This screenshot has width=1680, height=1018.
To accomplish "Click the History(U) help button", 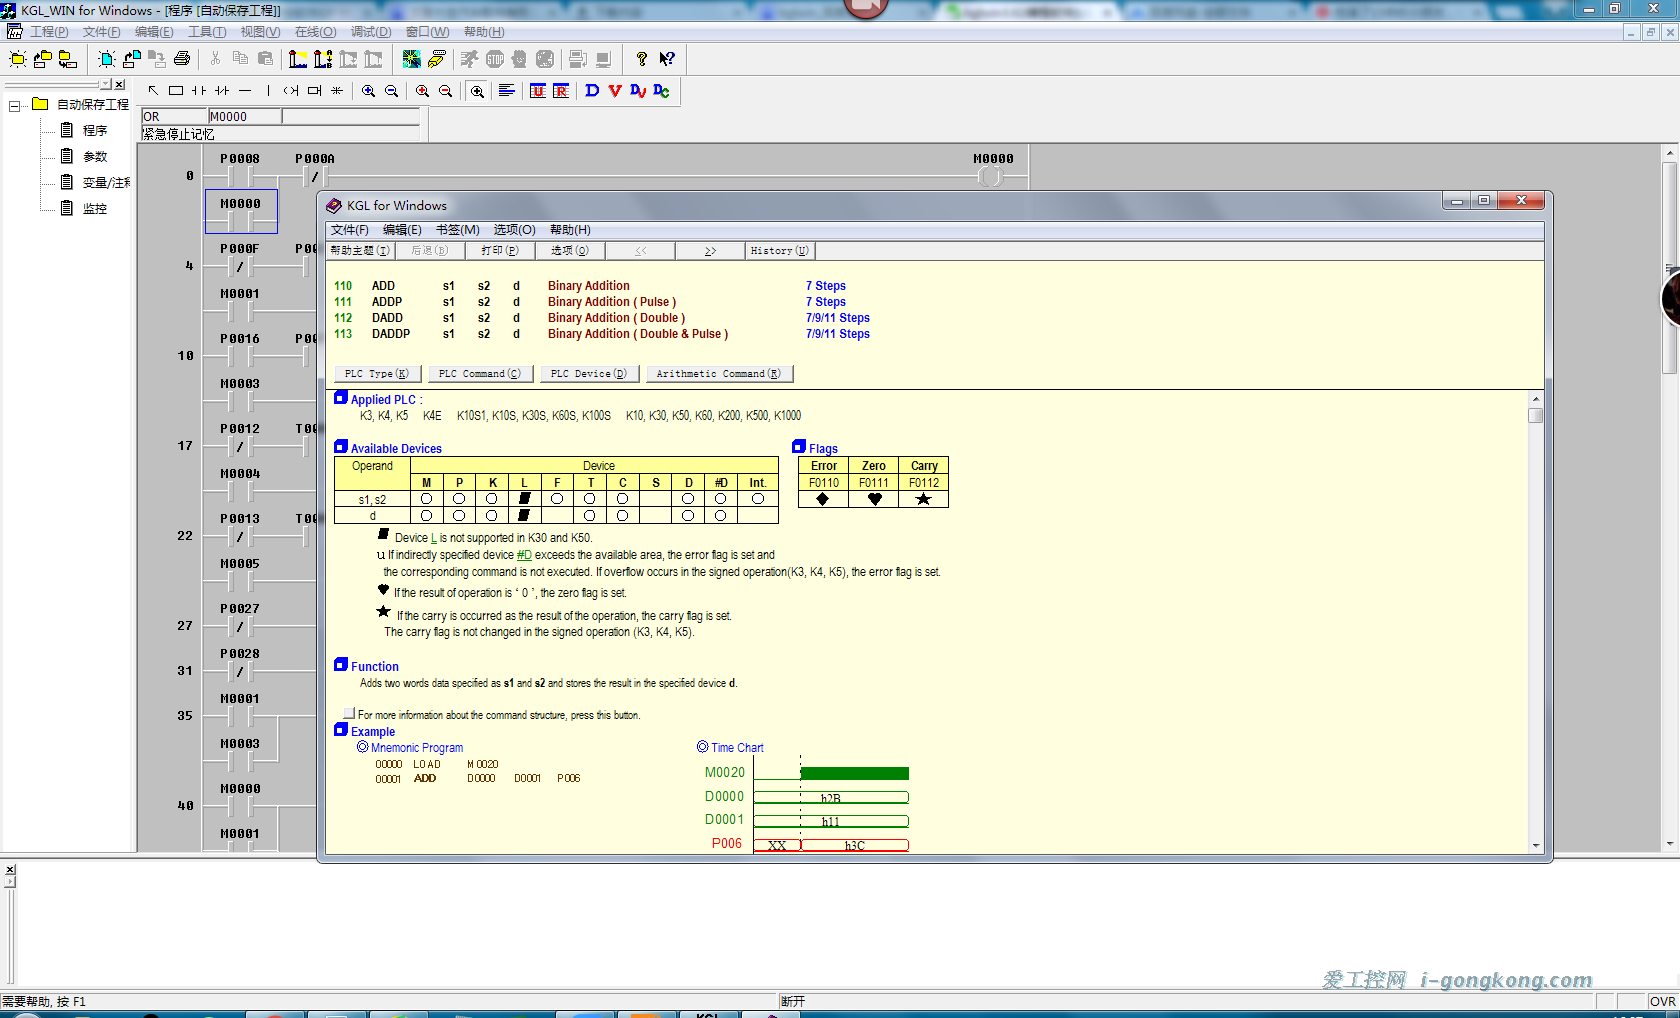I will point(780,251).
